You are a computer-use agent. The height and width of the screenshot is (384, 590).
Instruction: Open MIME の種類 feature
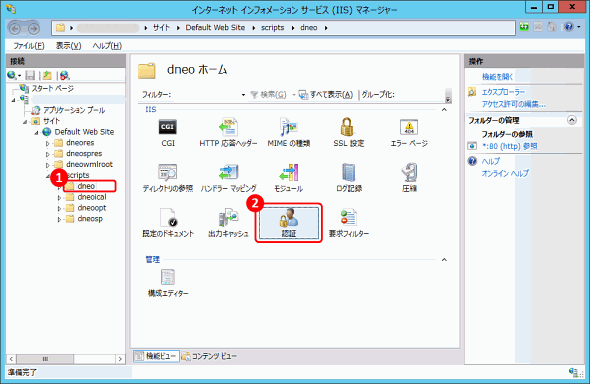coord(289,132)
